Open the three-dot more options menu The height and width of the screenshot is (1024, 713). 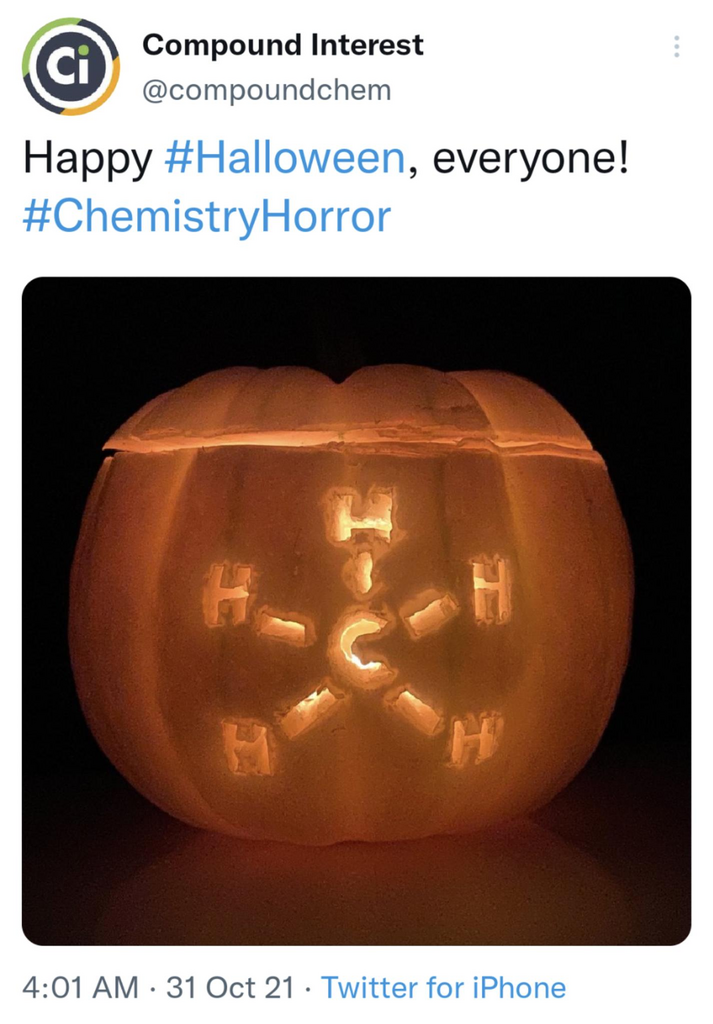pyautogui.click(x=676, y=46)
